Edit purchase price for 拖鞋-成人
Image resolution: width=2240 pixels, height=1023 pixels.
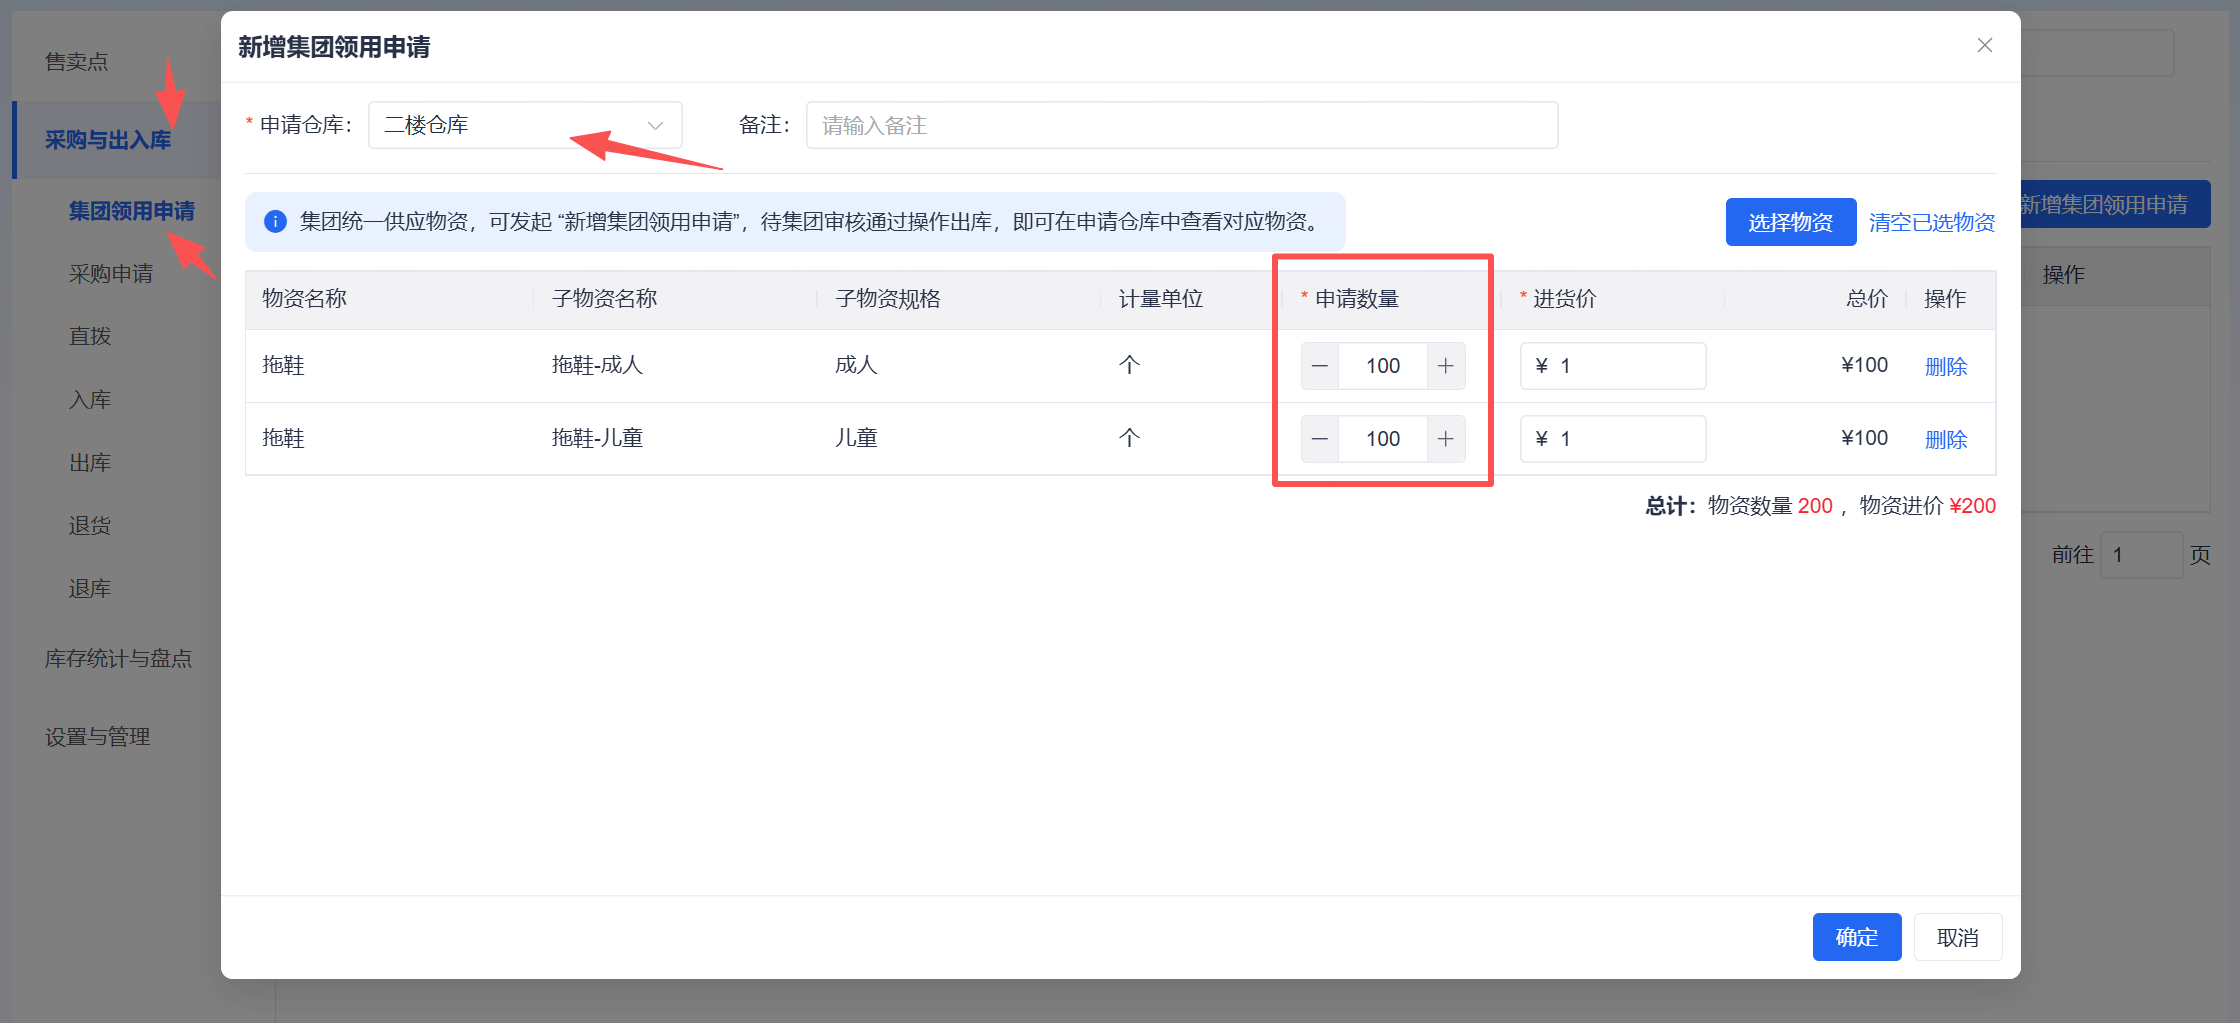click(1613, 366)
